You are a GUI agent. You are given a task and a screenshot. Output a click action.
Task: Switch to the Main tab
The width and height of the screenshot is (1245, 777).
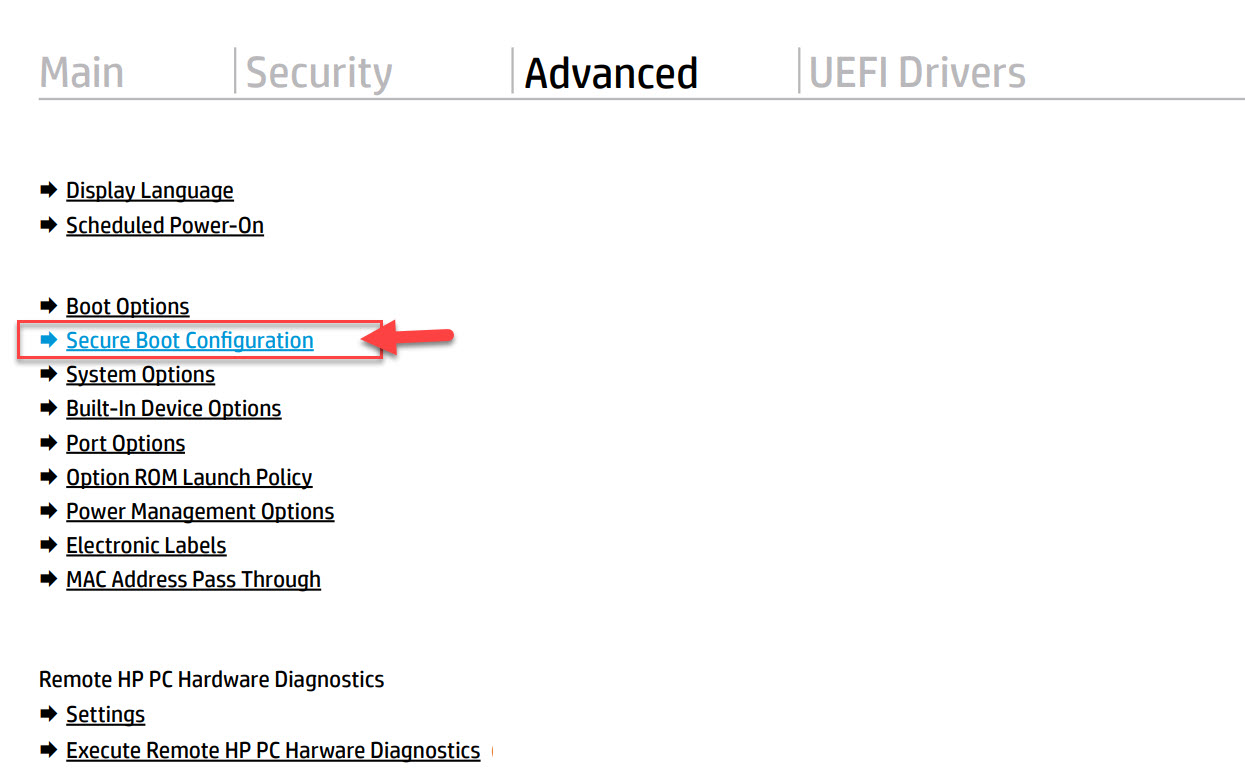81,73
